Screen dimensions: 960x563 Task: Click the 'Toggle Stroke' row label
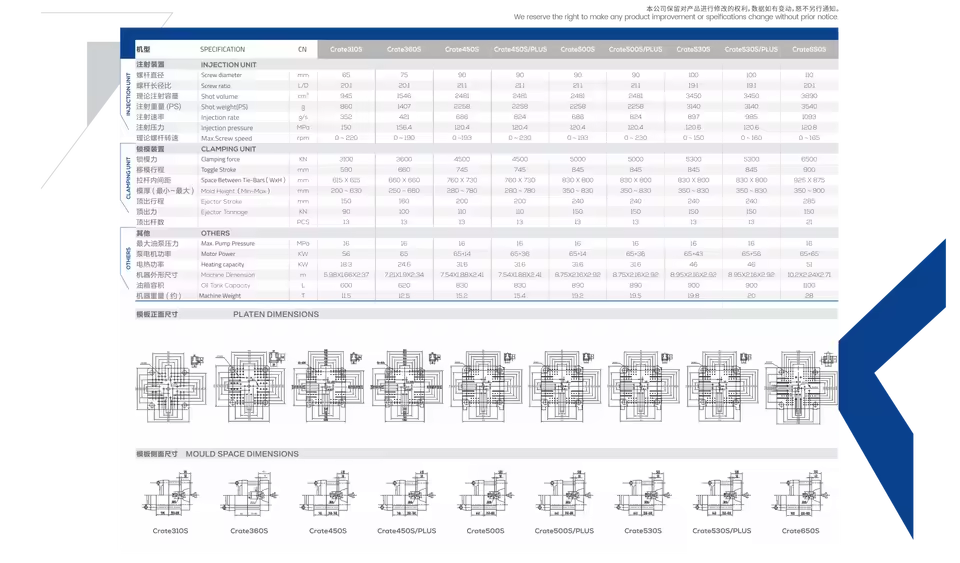click(x=219, y=170)
